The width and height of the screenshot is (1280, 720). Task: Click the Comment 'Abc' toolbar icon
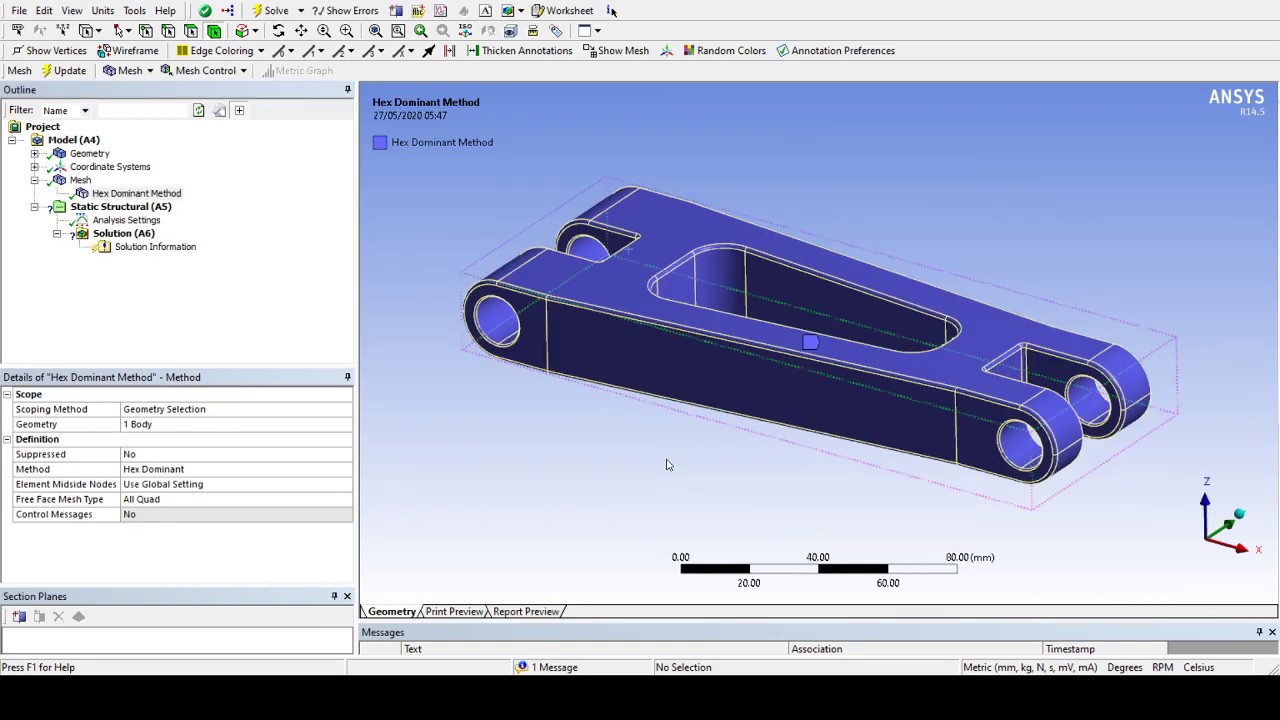coord(418,11)
